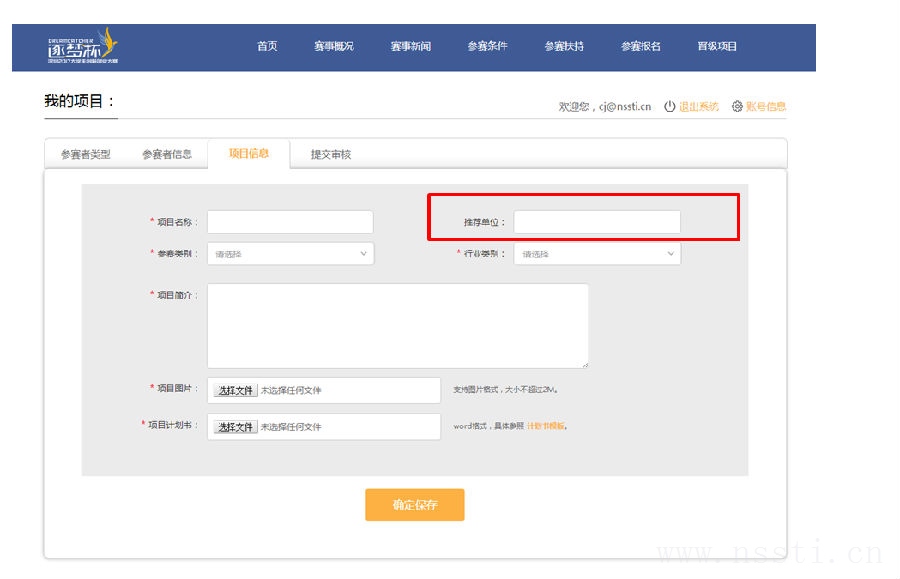Select the 项目信息 tab
This screenshot has height=579, width=900.
(249, 153)
